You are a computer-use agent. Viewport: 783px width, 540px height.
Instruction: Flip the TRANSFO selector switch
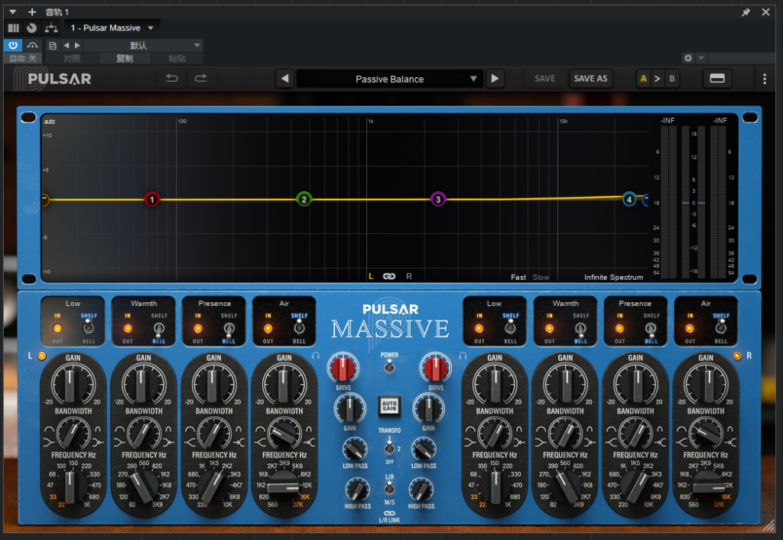[389, 449]
